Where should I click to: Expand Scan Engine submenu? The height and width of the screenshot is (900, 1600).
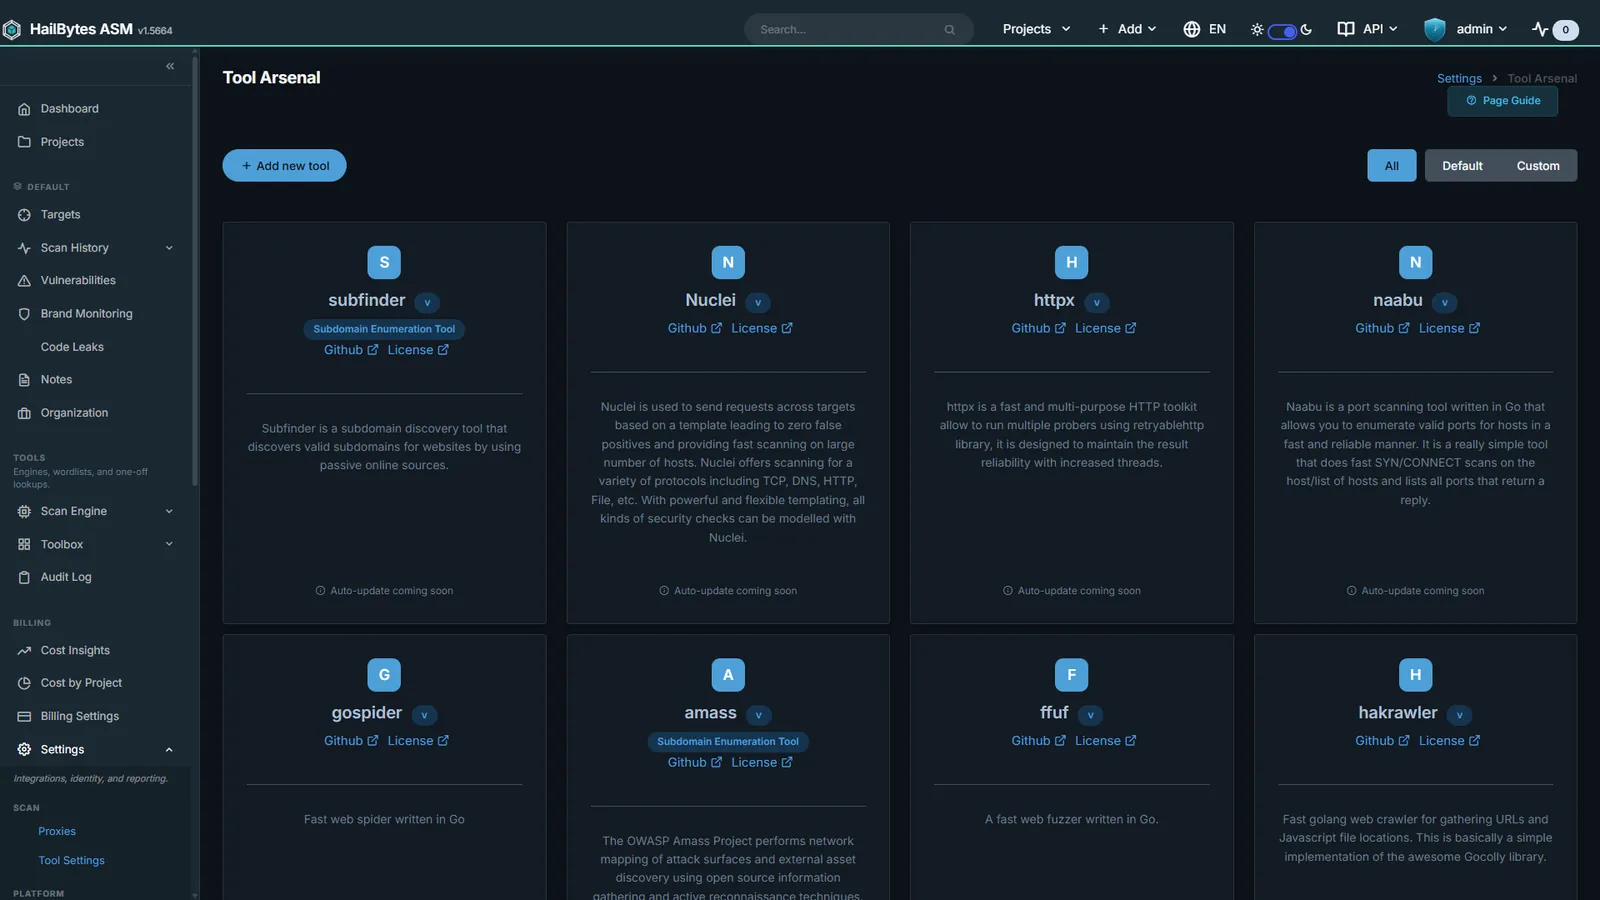[x=169, y=511]
